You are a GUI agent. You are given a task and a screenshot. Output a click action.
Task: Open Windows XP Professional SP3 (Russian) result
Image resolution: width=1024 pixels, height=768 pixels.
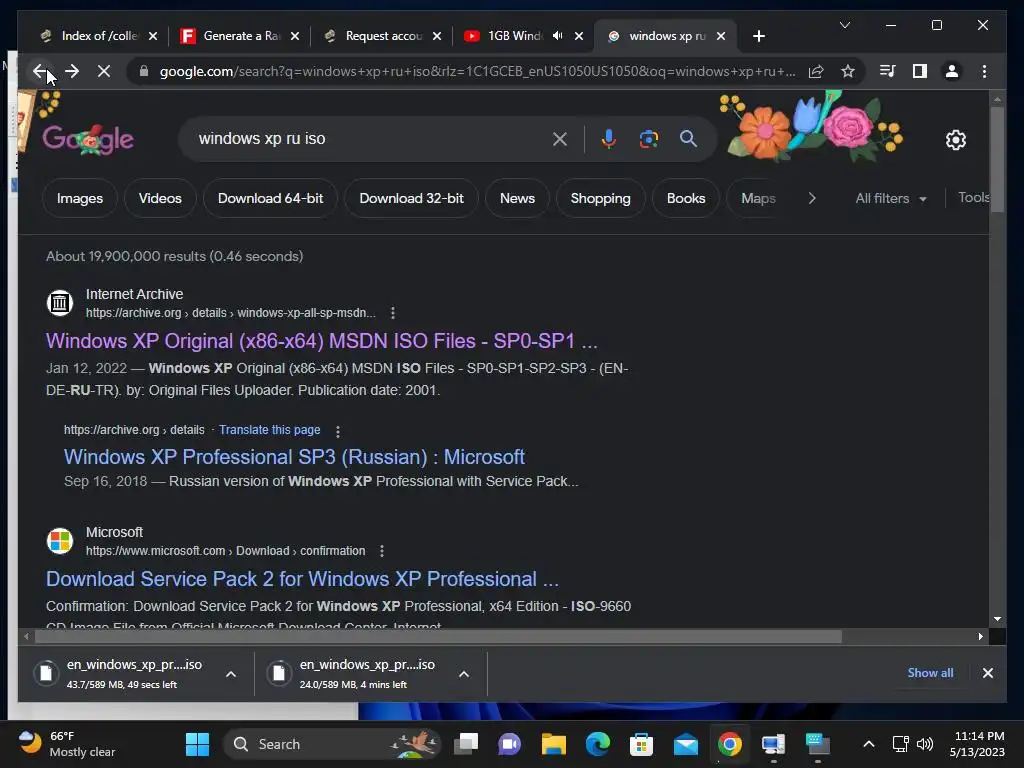point(294,457)
